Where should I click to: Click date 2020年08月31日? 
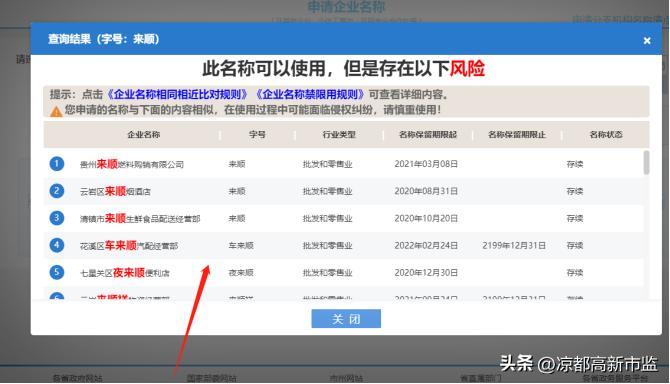426,191
